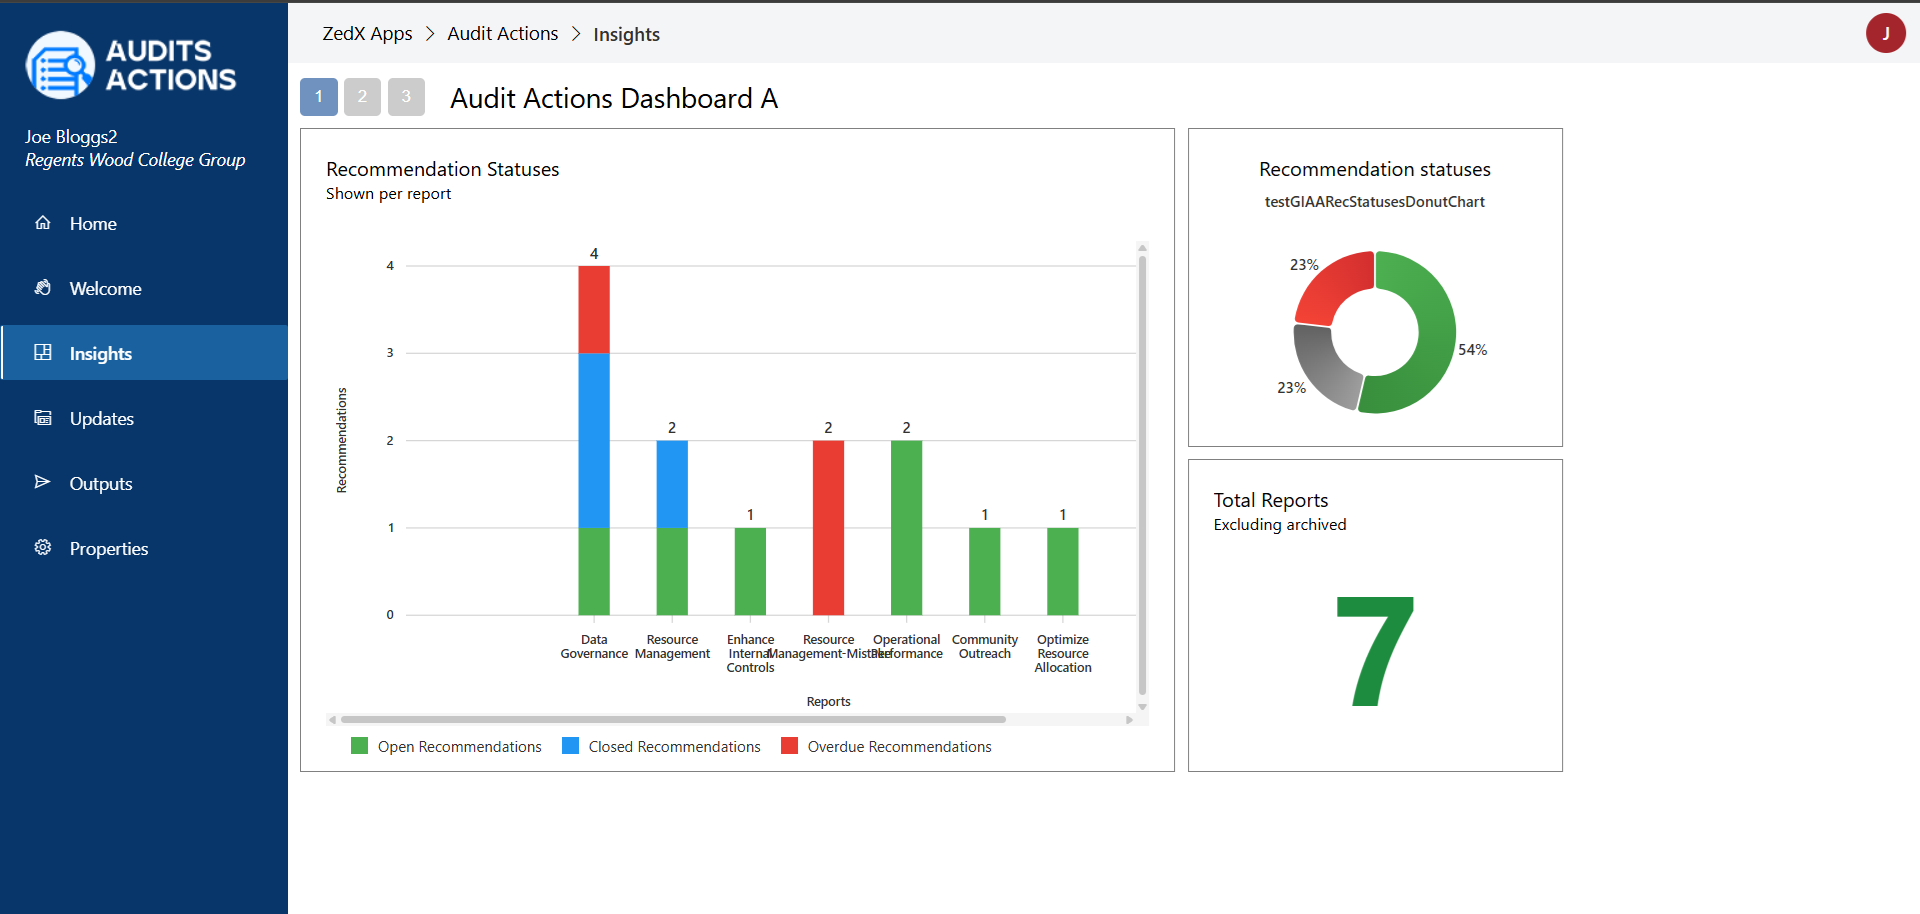
Task: Toggle Closed Recommendations legend swatch
Action: (571, 746)
